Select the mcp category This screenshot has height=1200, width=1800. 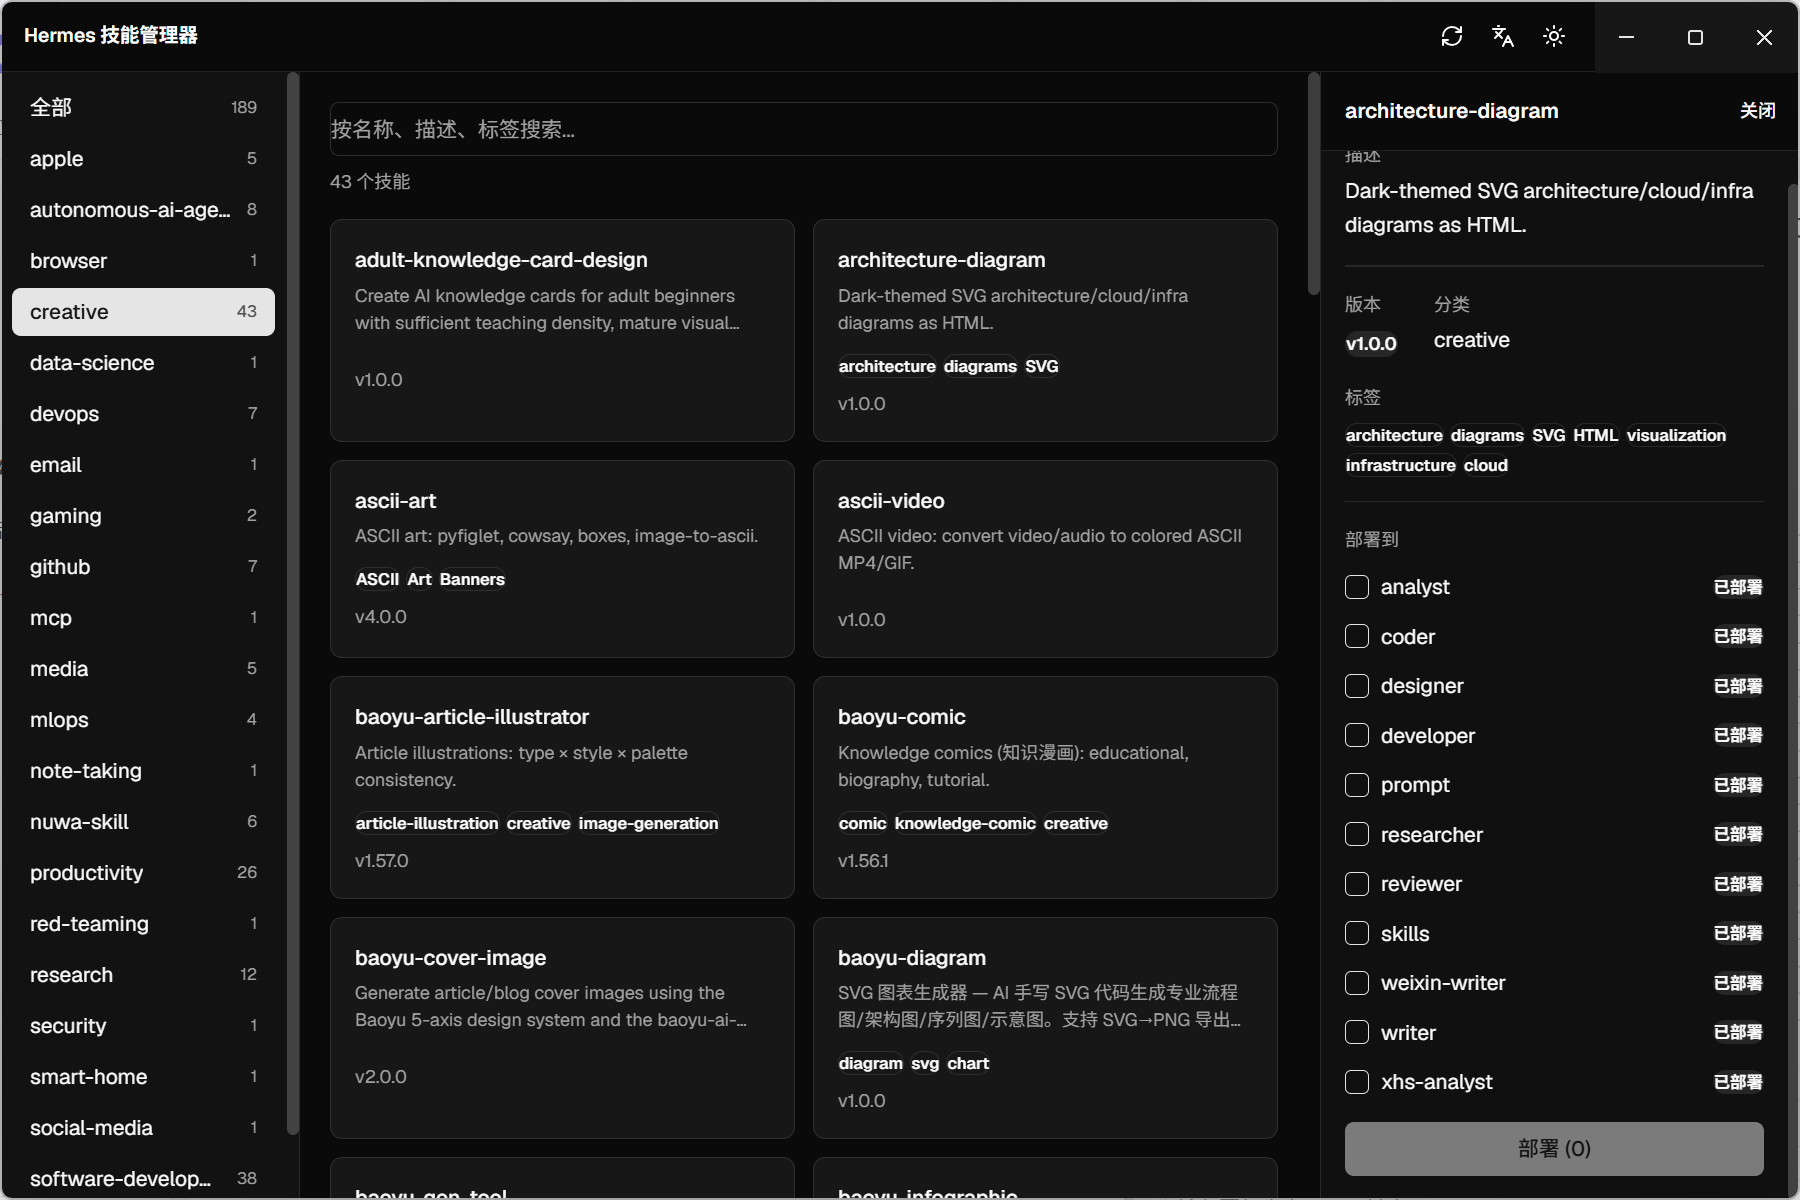point(143,618)
